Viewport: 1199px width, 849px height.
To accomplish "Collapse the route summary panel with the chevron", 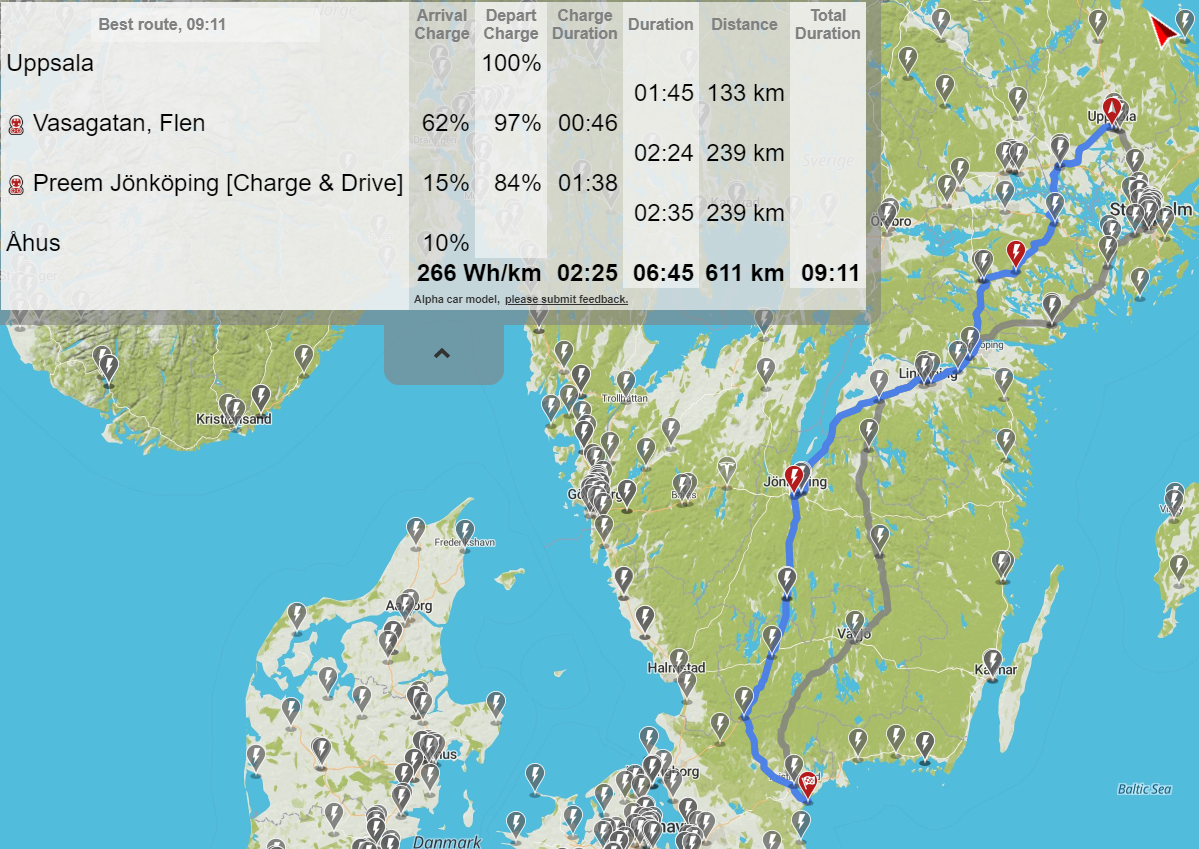I will 443,354.
